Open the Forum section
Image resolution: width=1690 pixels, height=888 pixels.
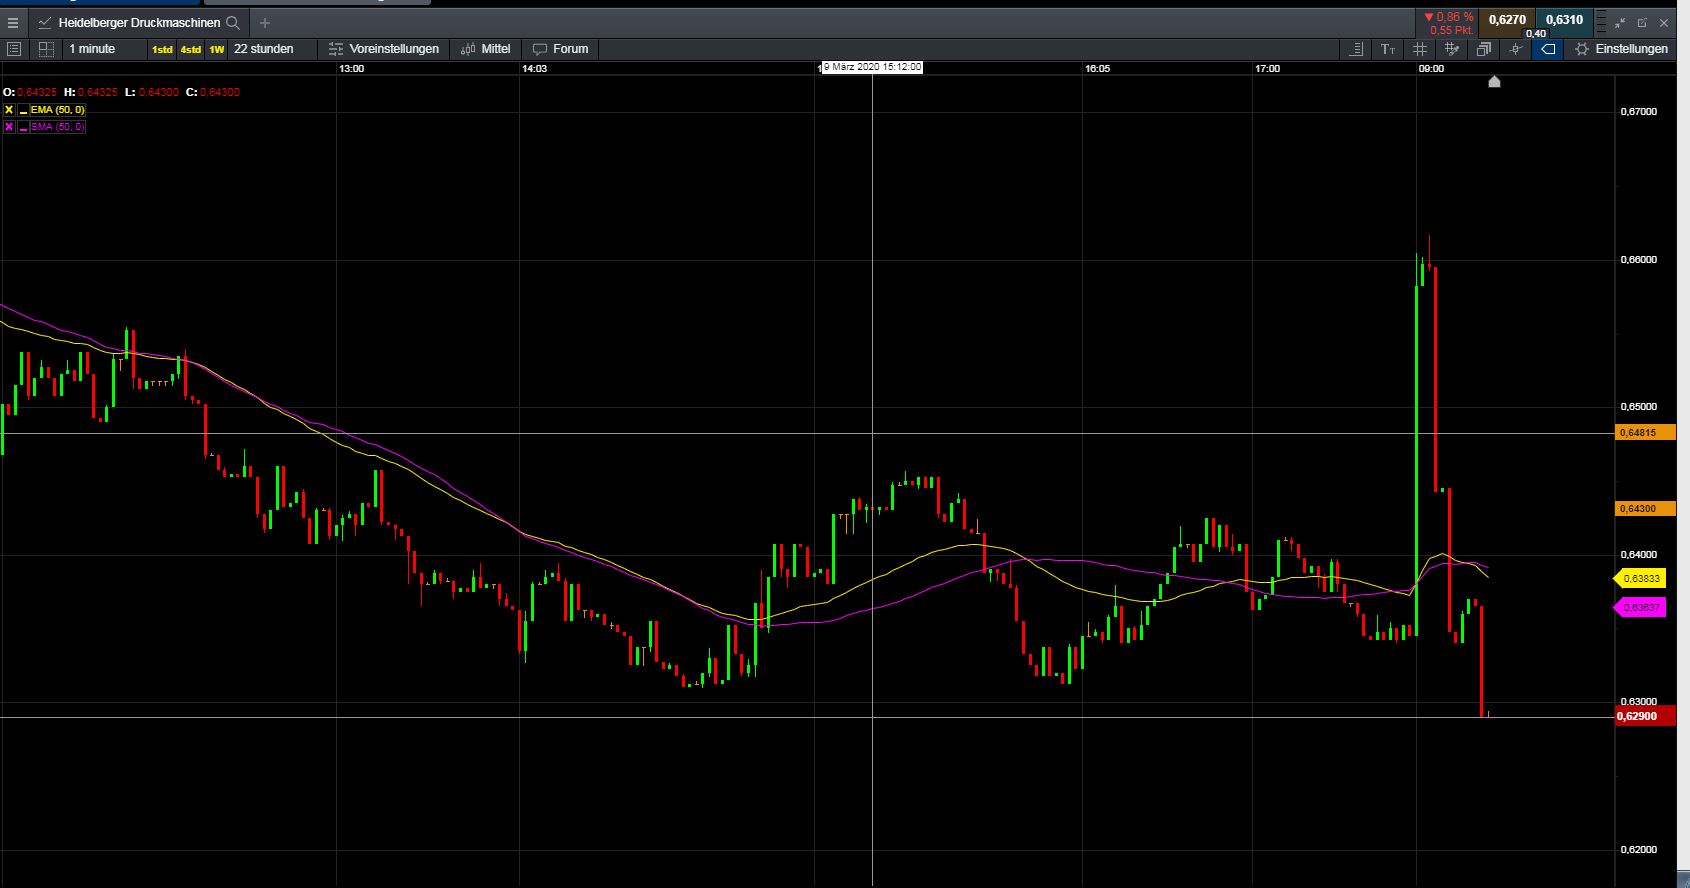click(x=561, y=49)
